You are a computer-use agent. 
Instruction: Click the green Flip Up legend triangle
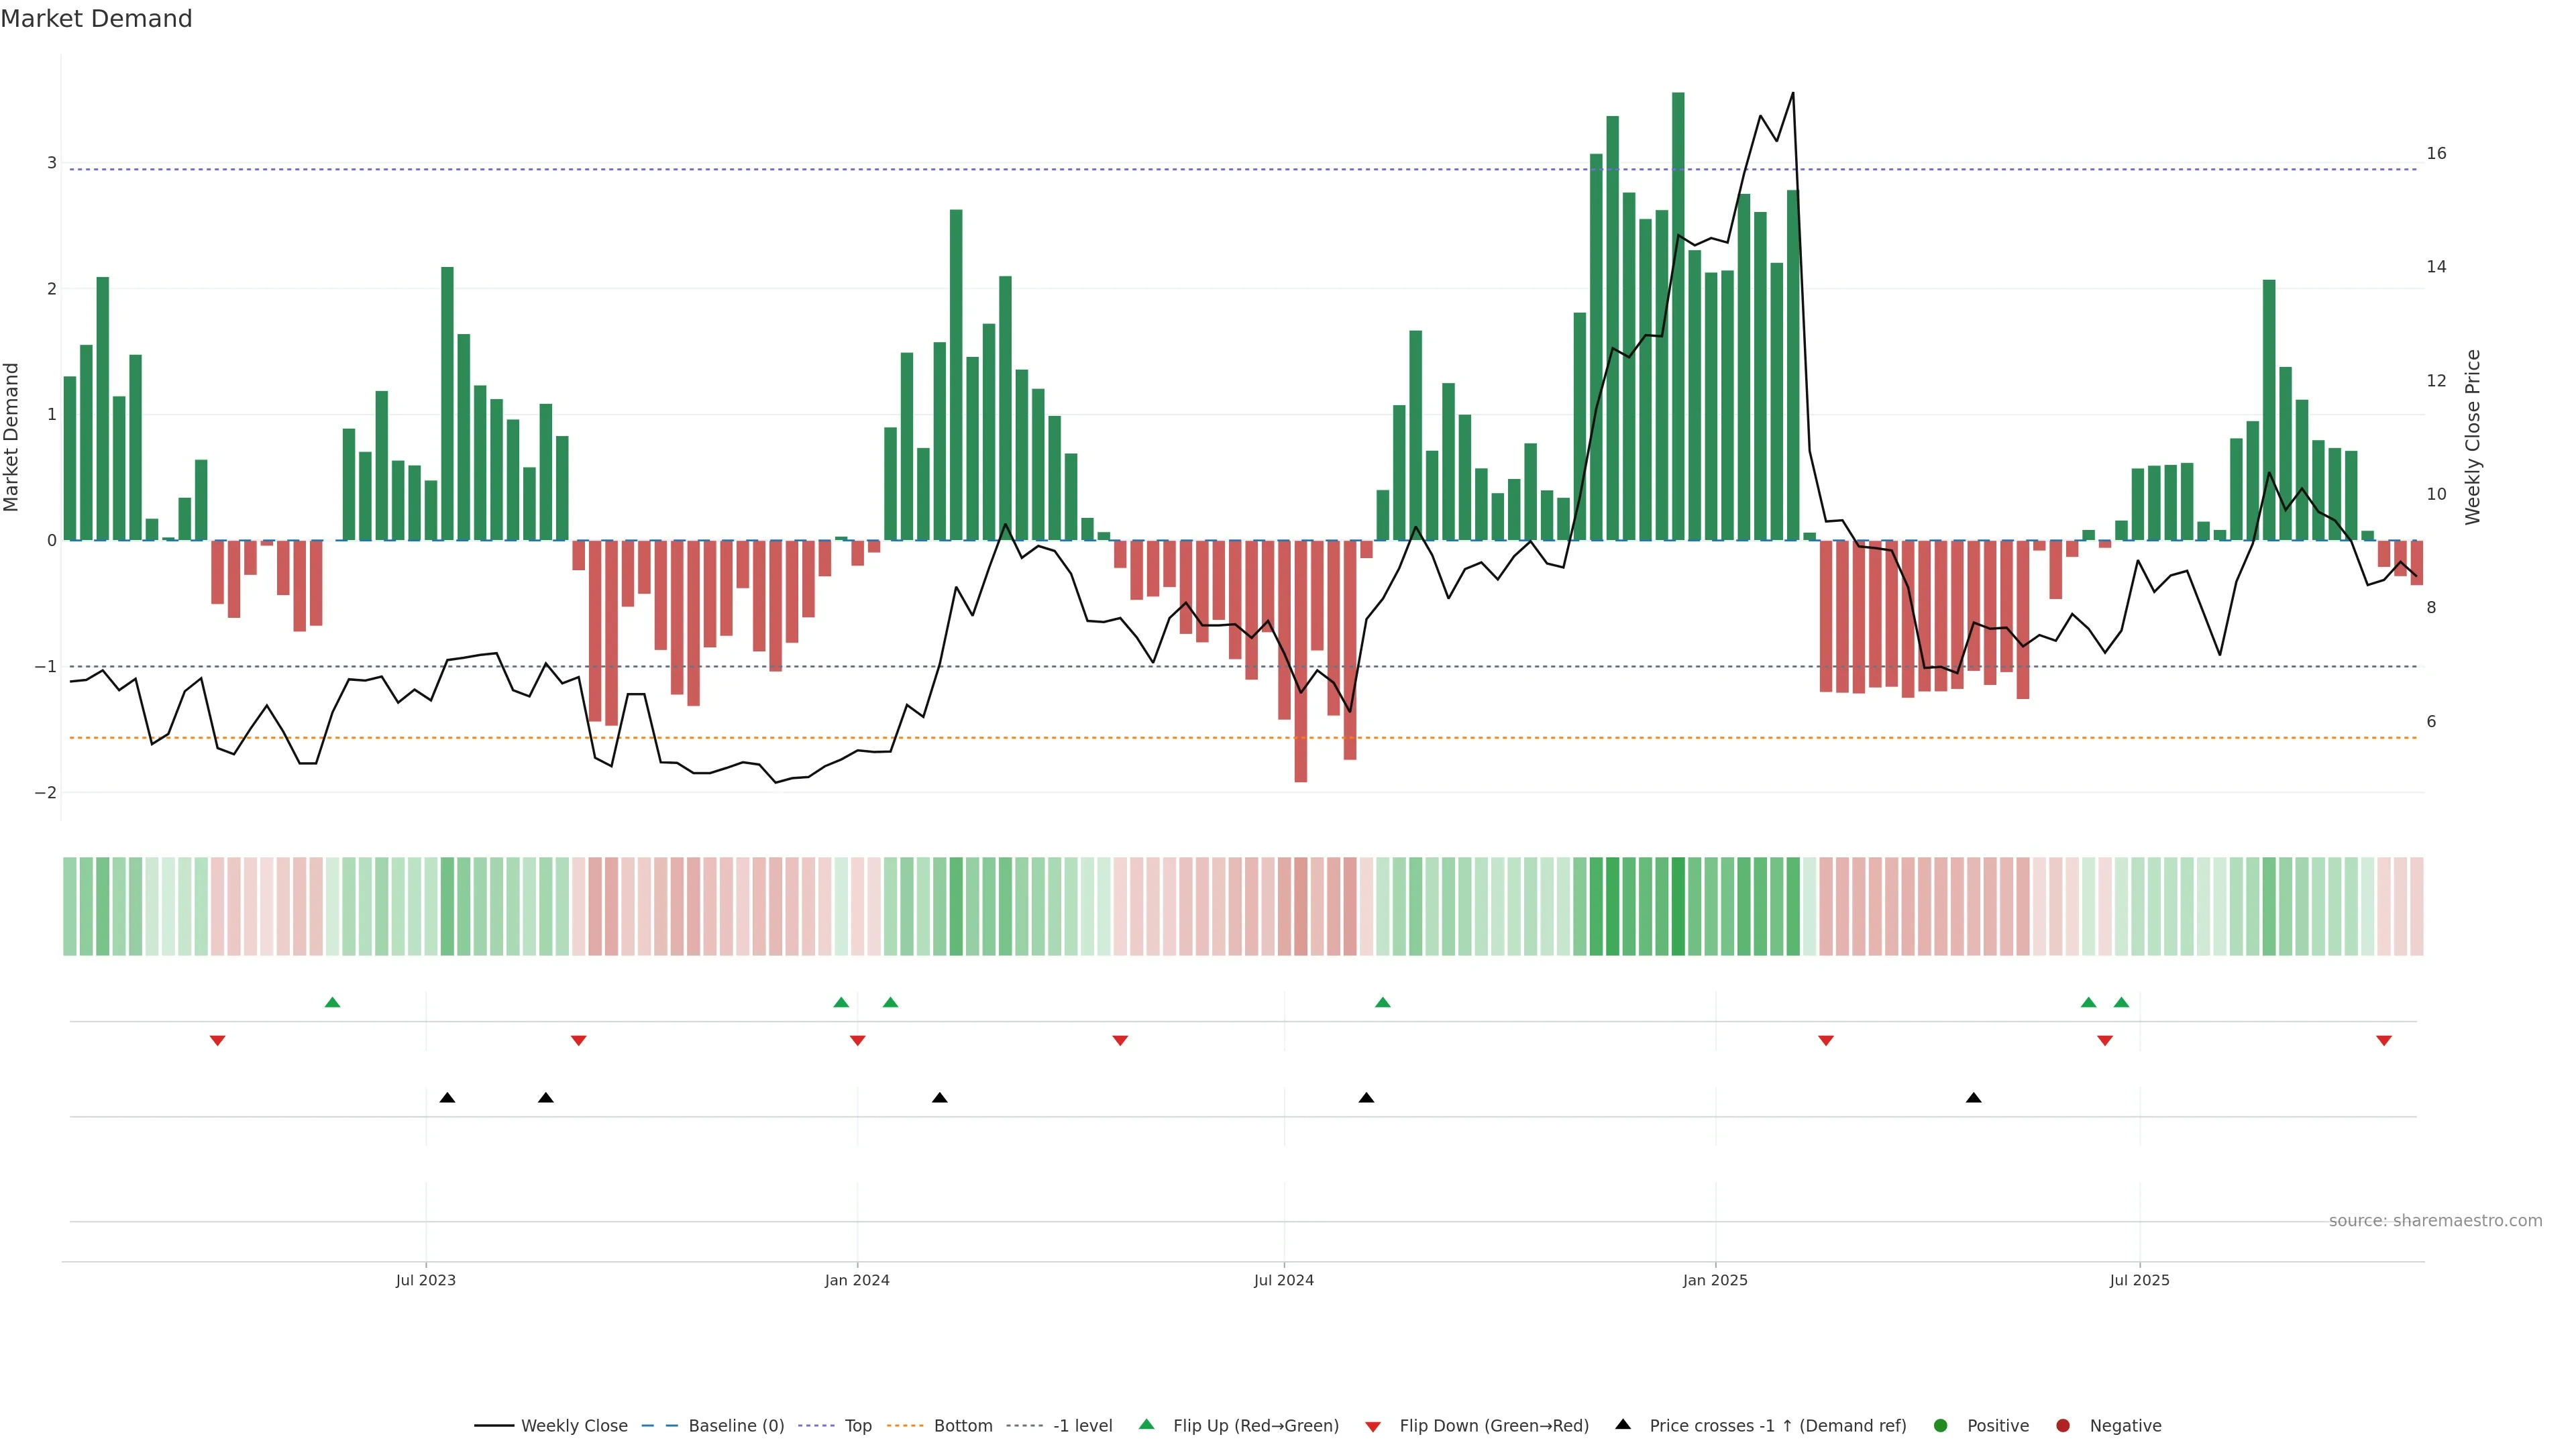(x=1146, y=1425)
